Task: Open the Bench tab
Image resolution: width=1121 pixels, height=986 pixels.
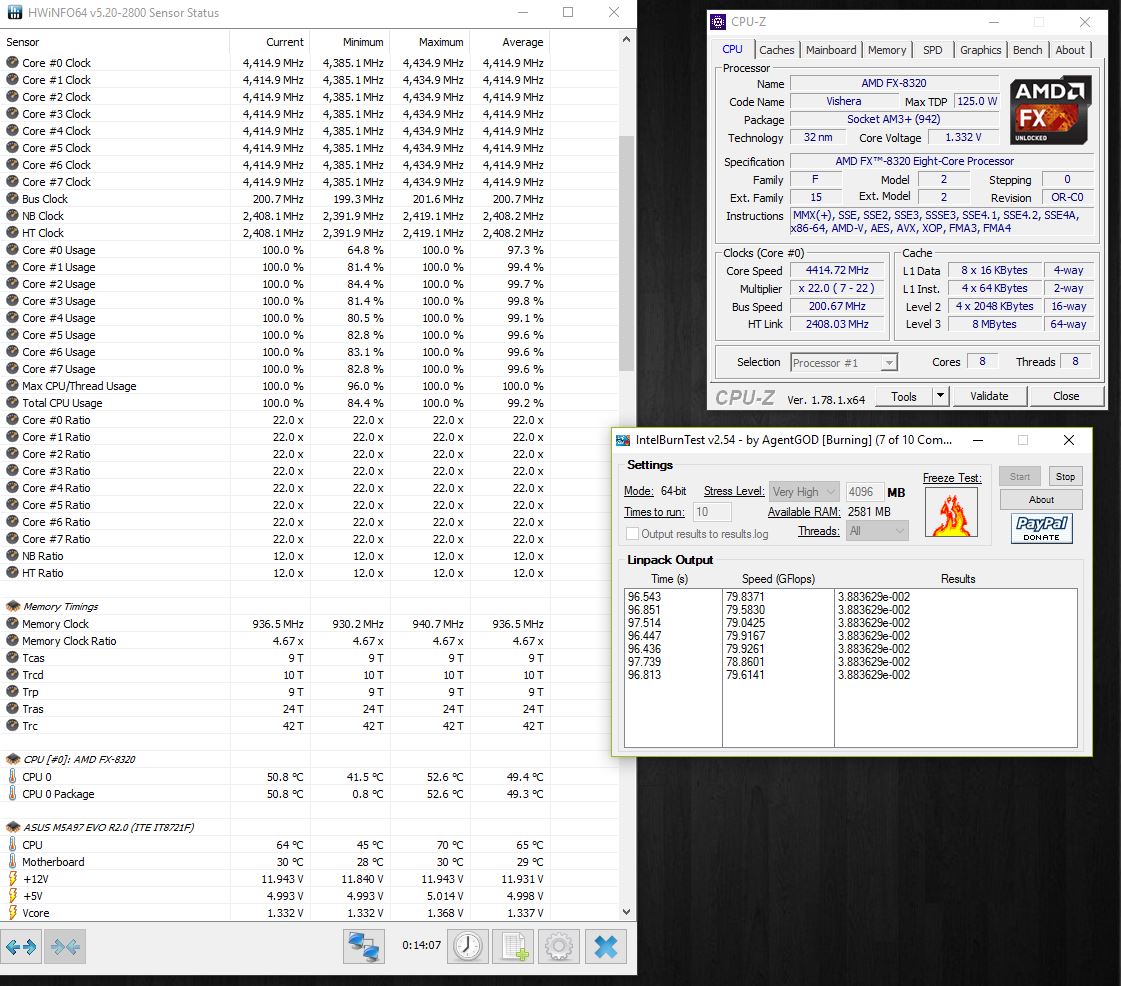Action: [1027, 50]
